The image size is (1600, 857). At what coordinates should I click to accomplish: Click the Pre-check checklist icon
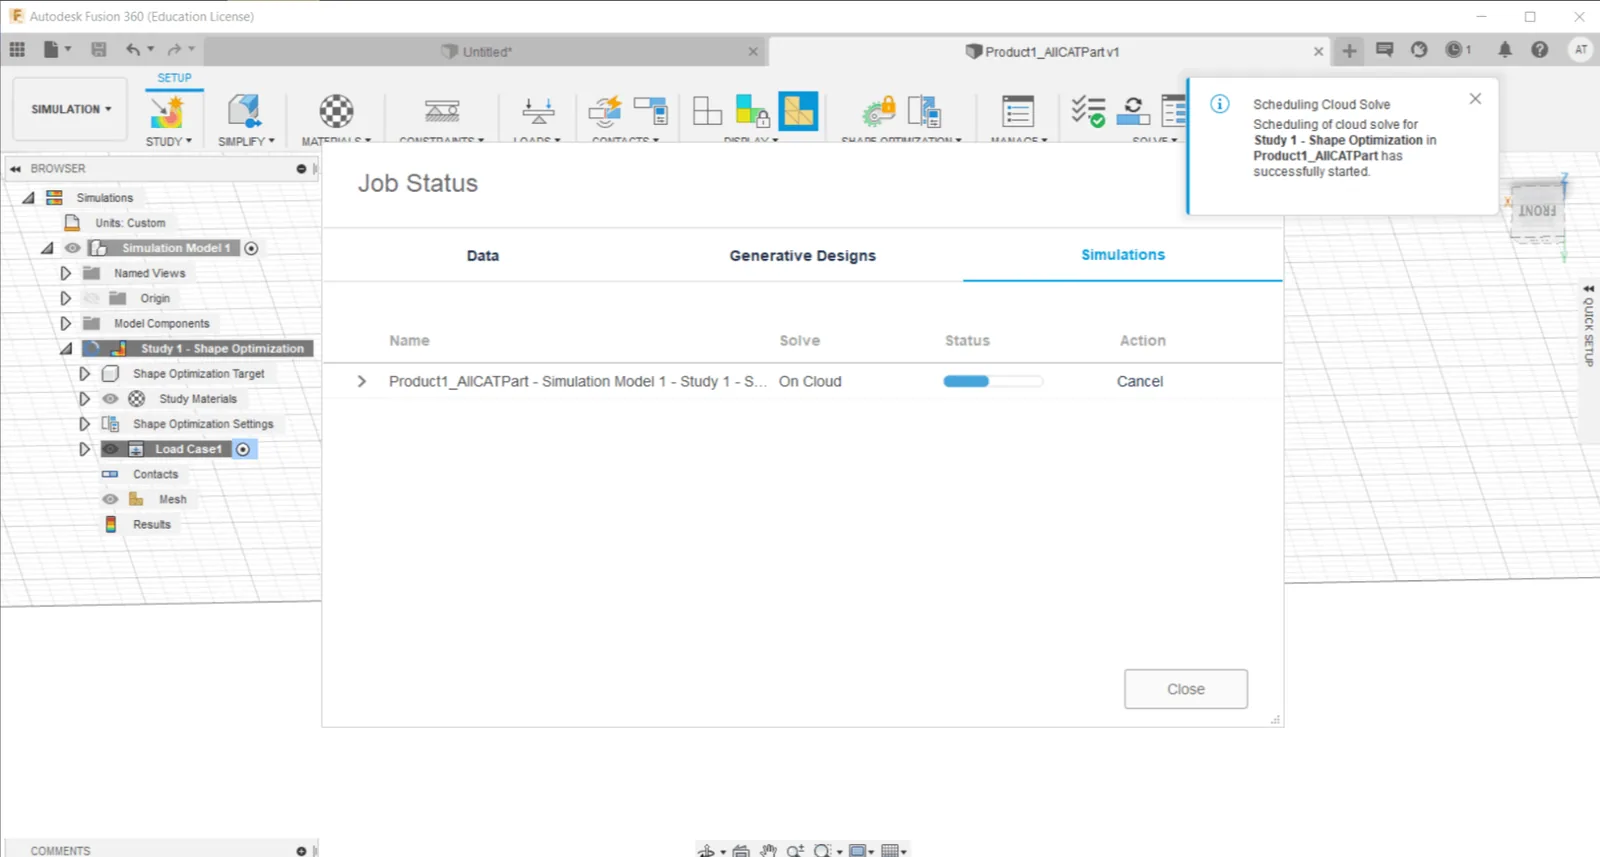point(1088,111)
